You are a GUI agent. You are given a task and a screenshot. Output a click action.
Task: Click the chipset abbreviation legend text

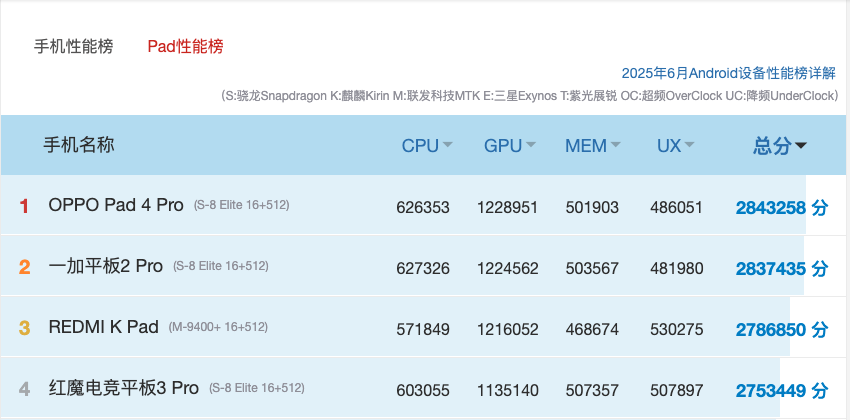tap(529, 95)
